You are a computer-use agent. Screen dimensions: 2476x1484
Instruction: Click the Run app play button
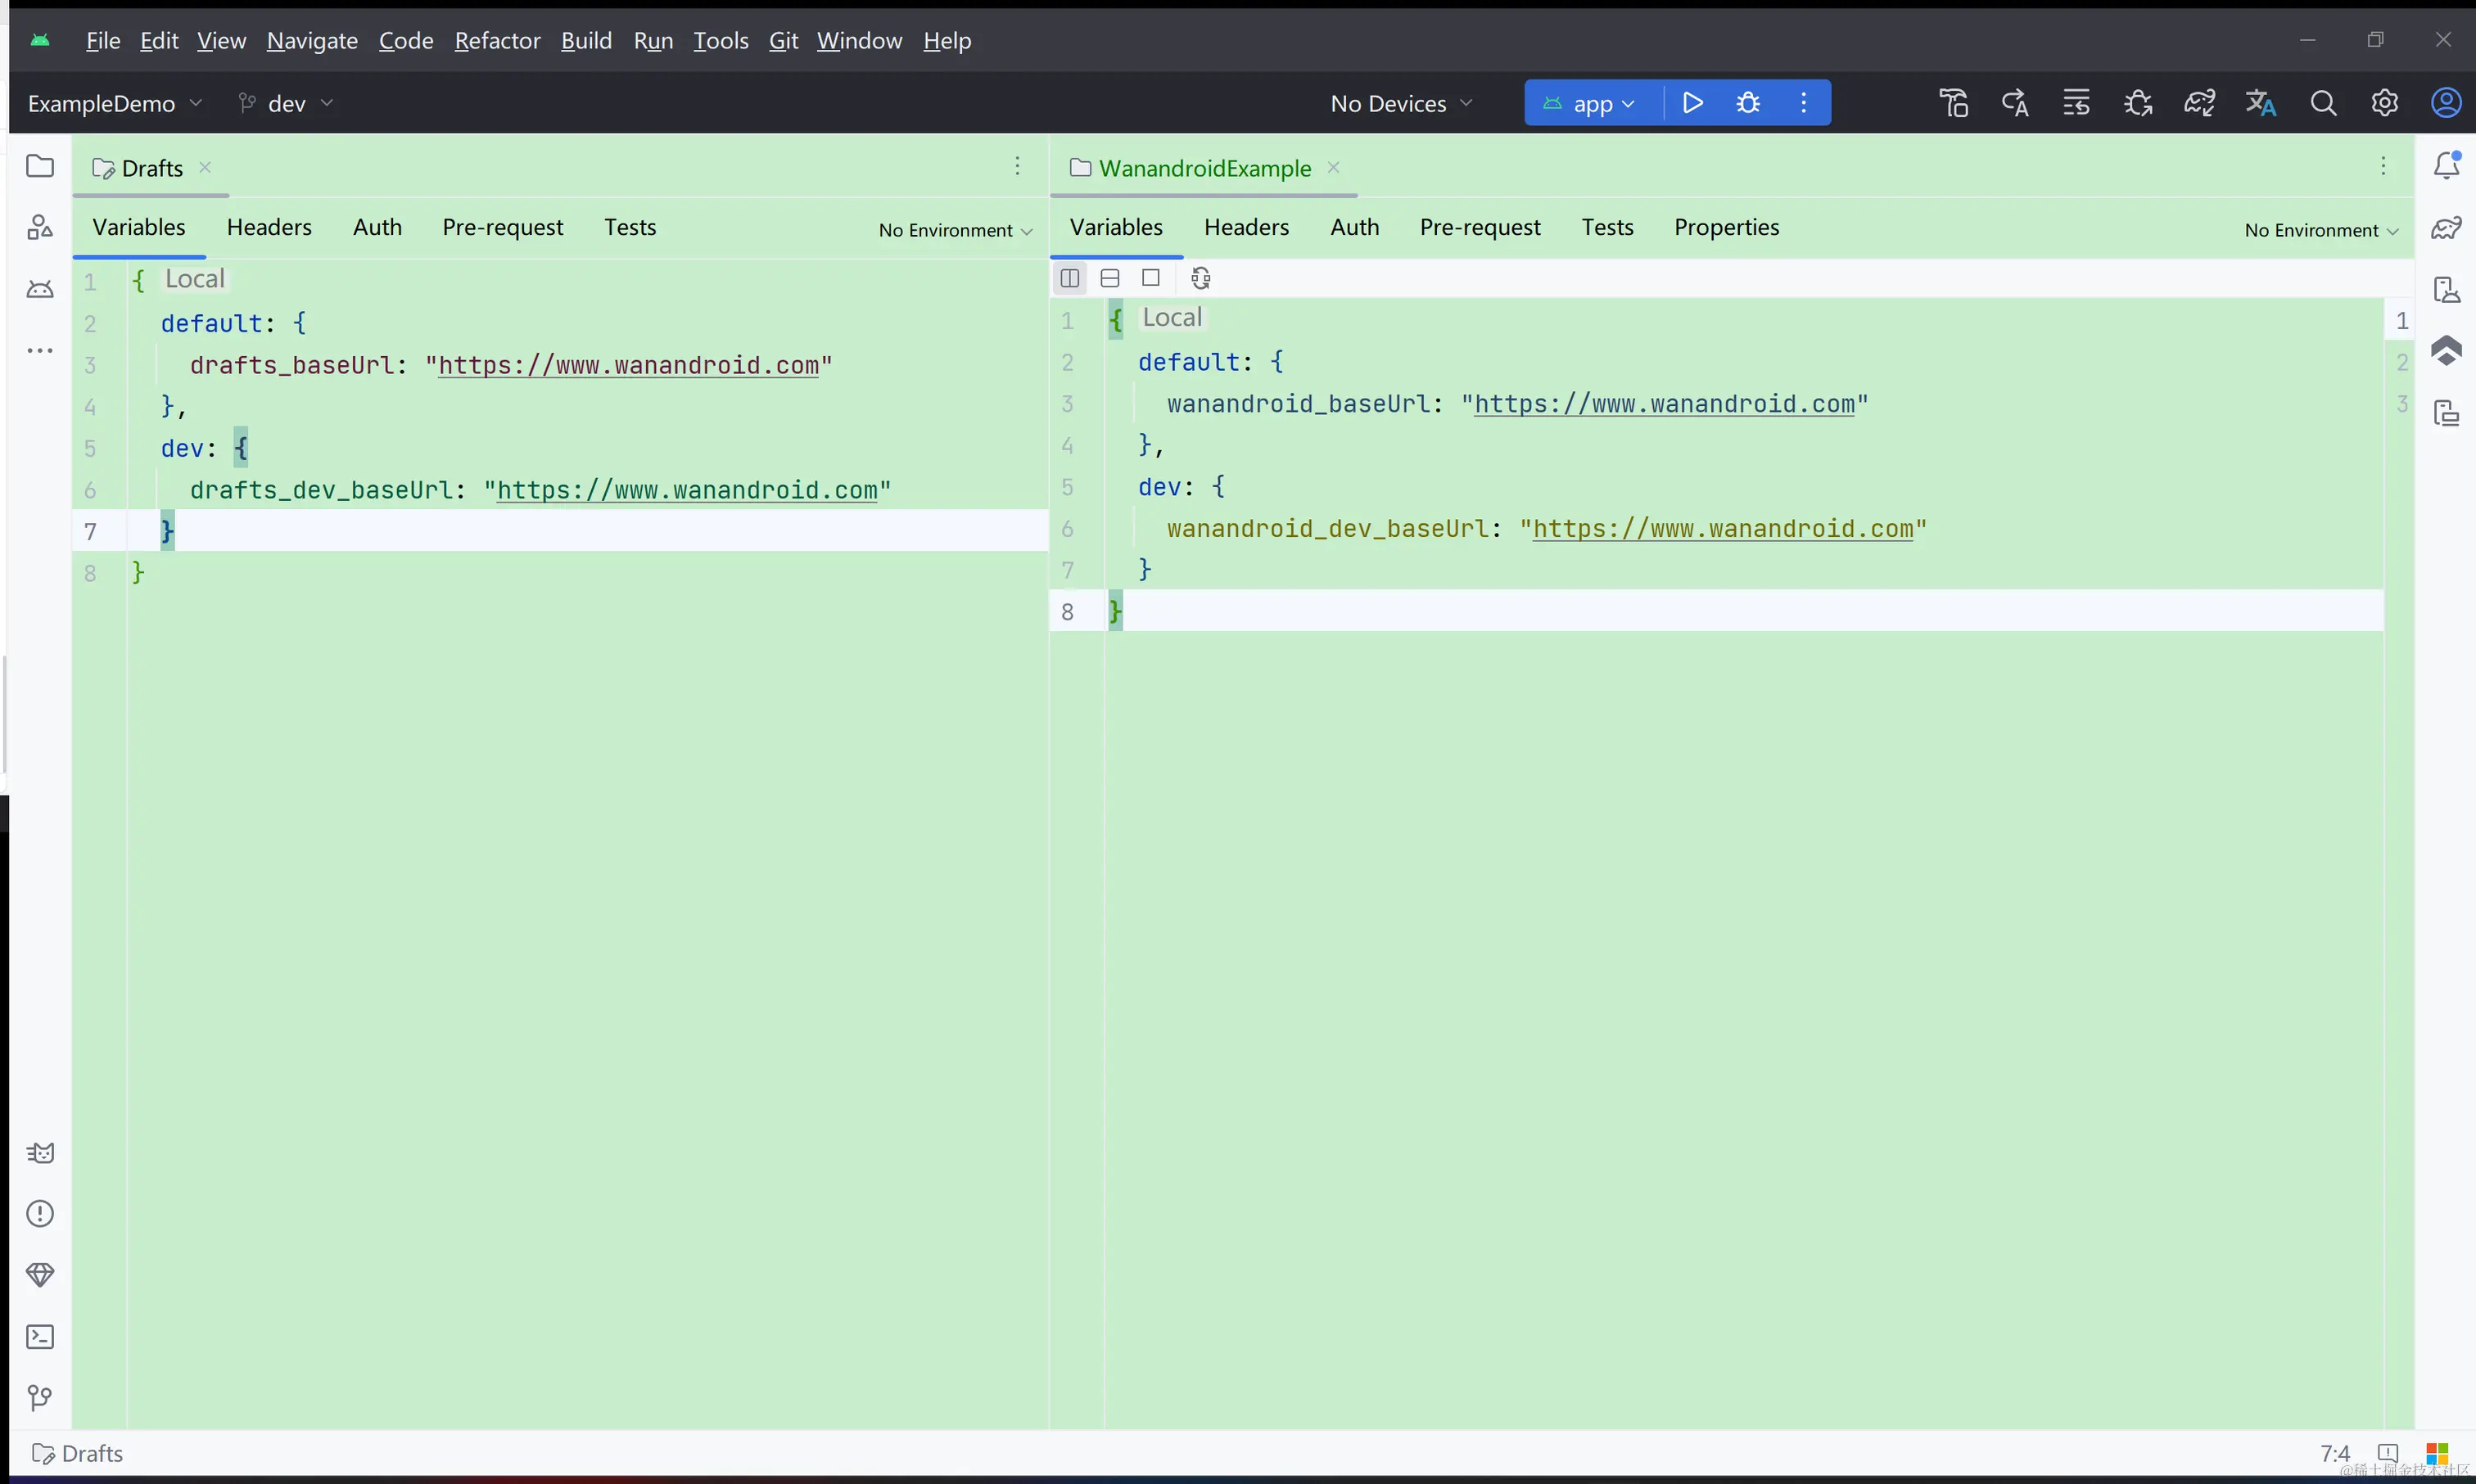coord(1692,103)
